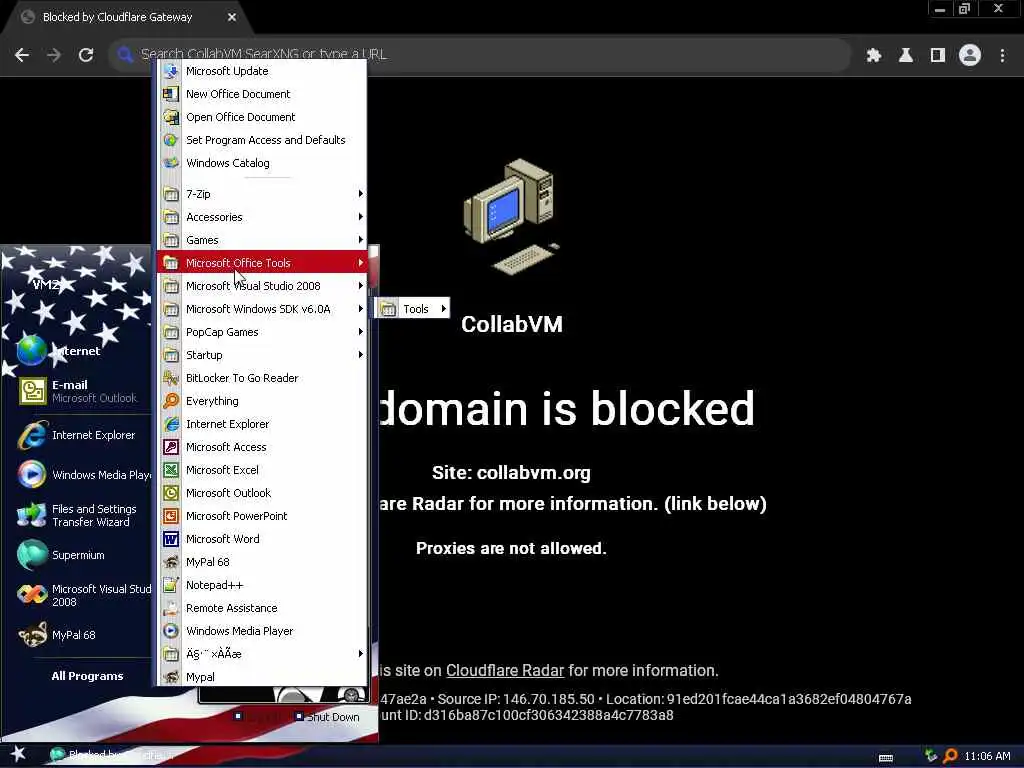Image resolution: width=1024 pixels, height=768 pixels.
Task: Go back with the browser back arrow
Action: 22,55
